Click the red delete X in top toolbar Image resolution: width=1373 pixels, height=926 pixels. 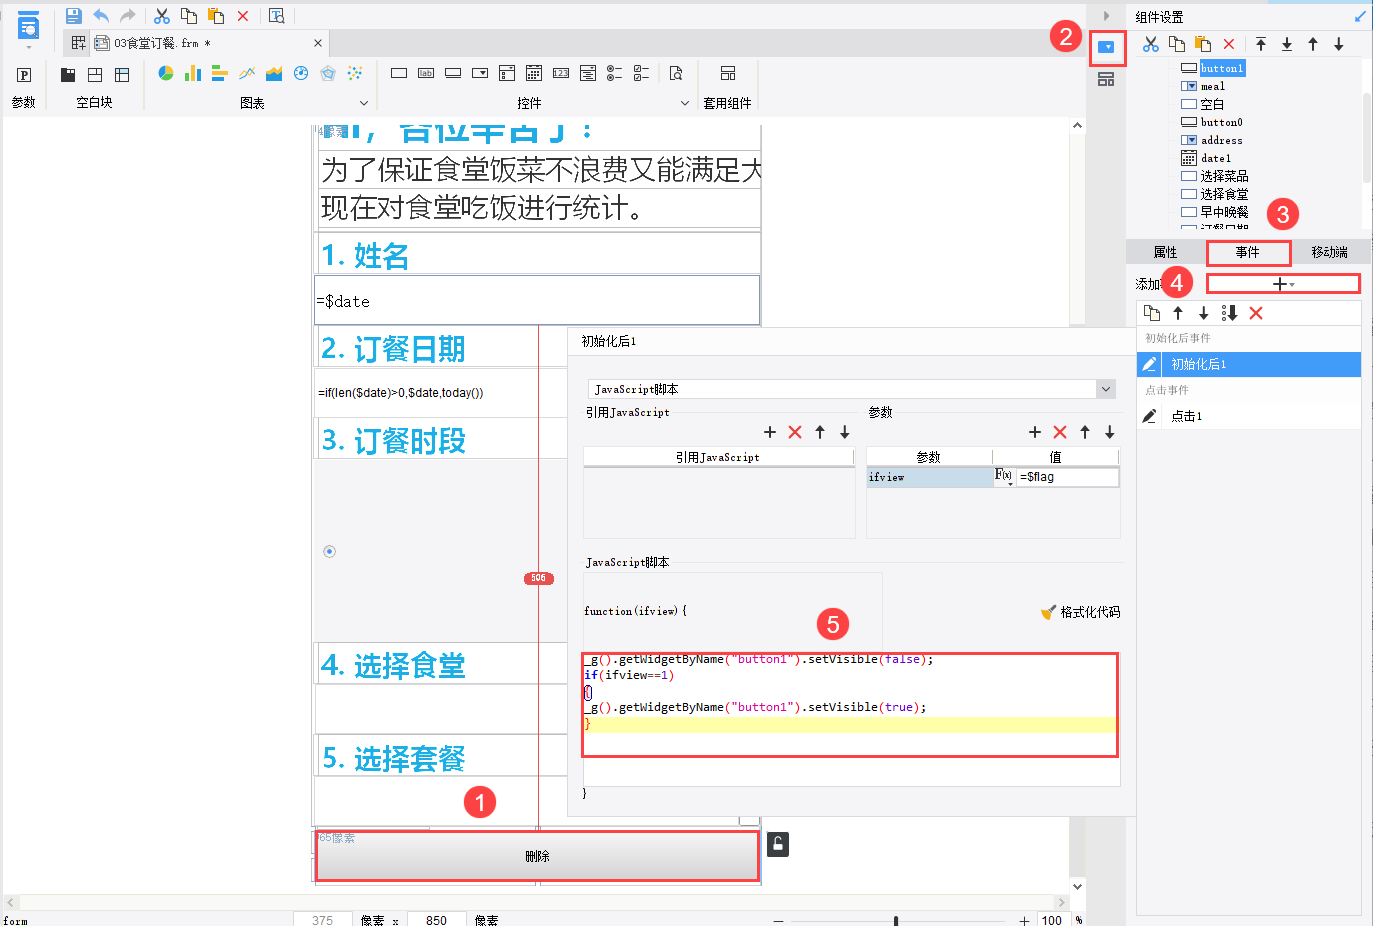[x=243, y=16]
